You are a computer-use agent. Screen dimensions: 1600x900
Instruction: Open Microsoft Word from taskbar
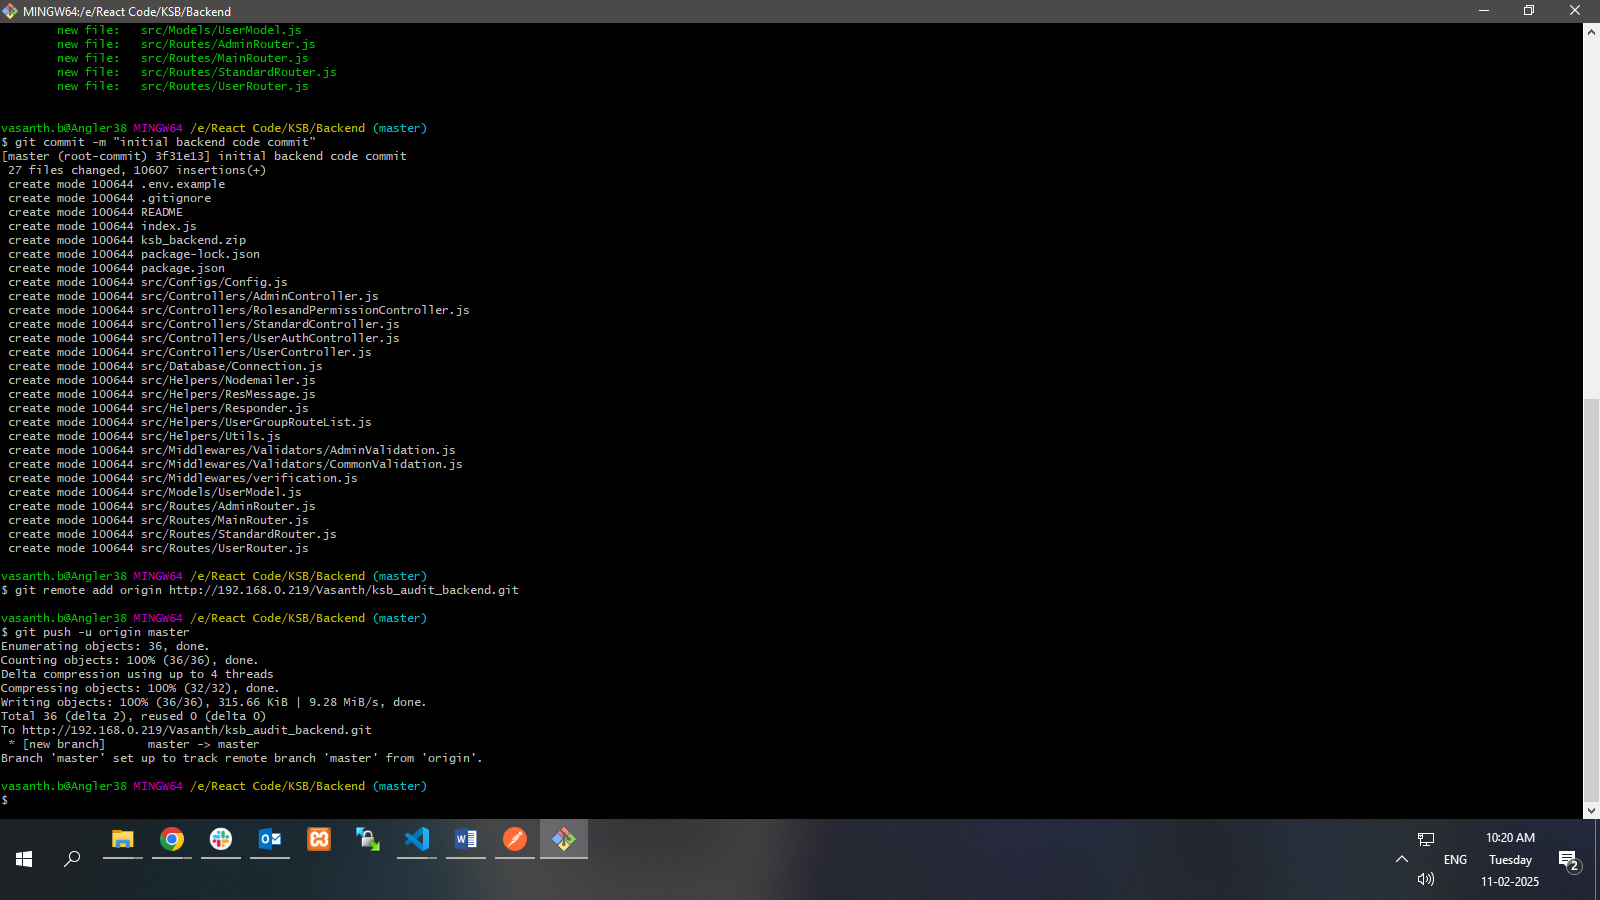(x=466, y=840)
